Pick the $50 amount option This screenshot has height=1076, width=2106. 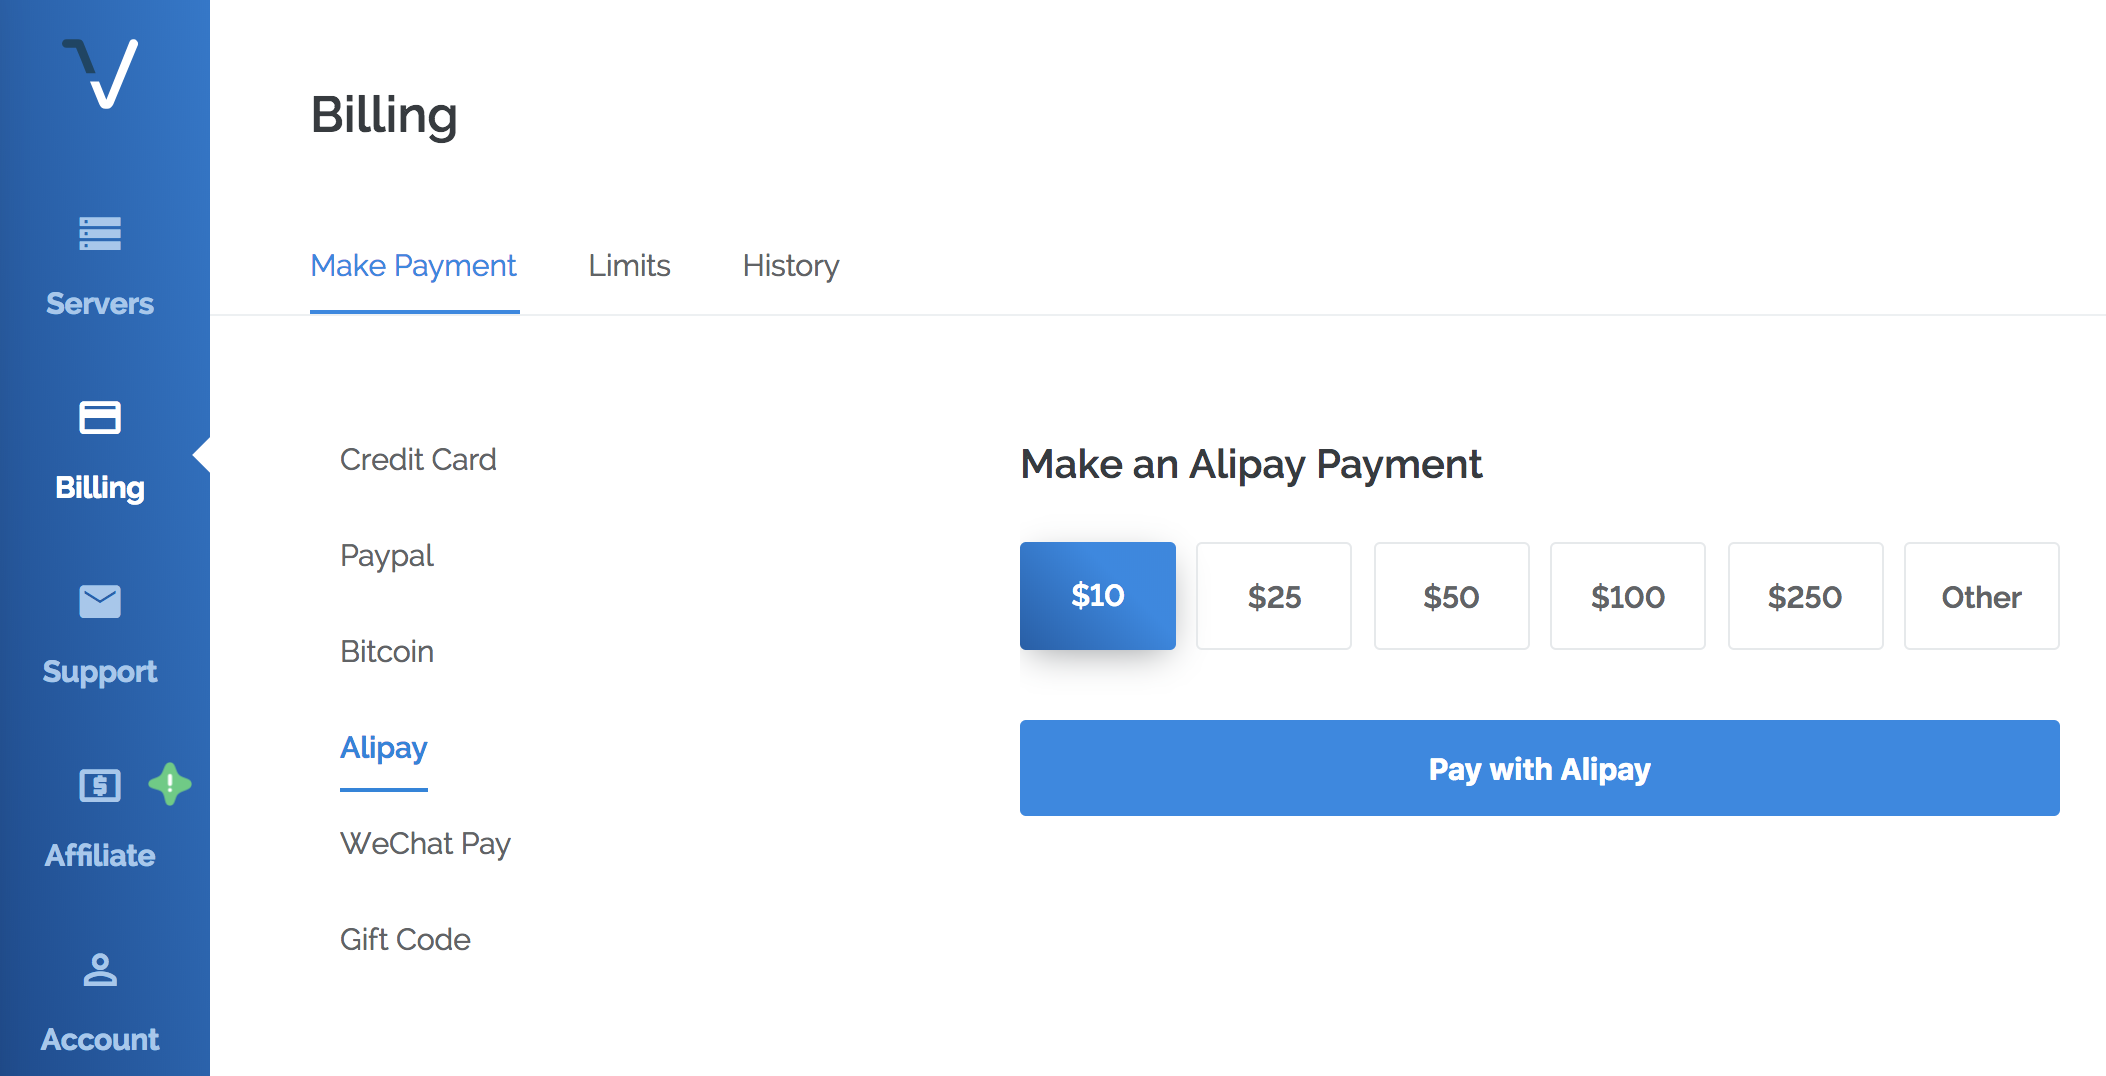(1451, 597)
